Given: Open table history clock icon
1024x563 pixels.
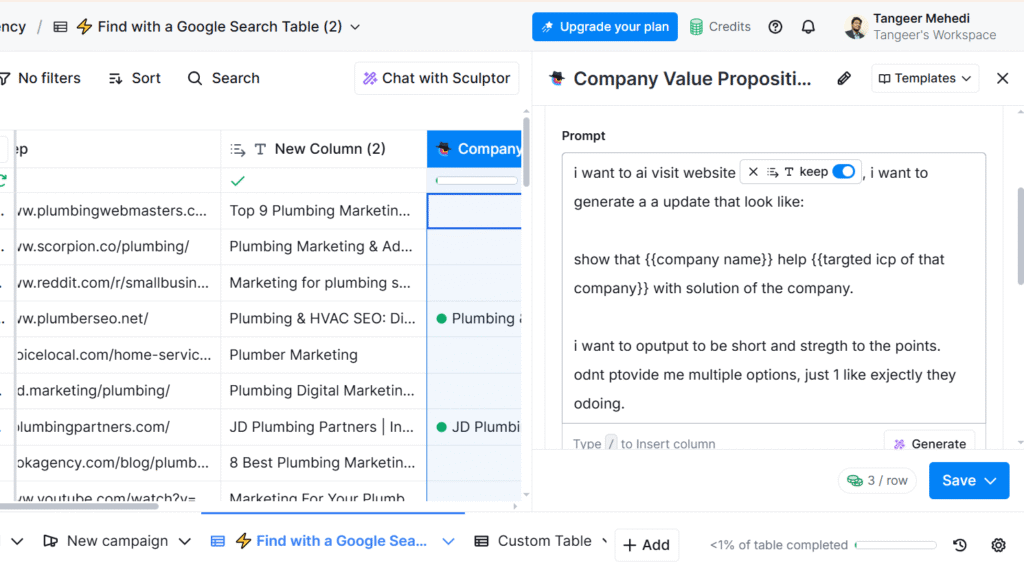Looking at the screenshot, I should pos(960,545).
